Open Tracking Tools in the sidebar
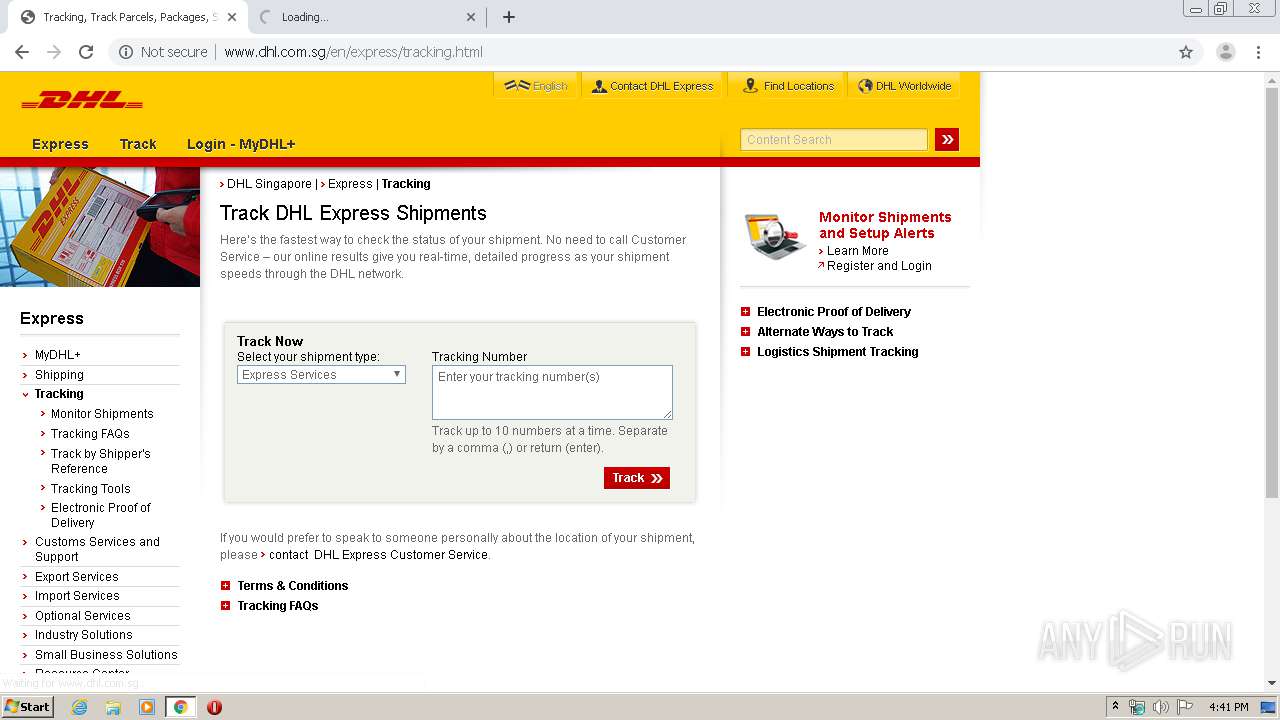This screenshot has width=1280, height=720. pyautogui.click(x=91, y=489)
